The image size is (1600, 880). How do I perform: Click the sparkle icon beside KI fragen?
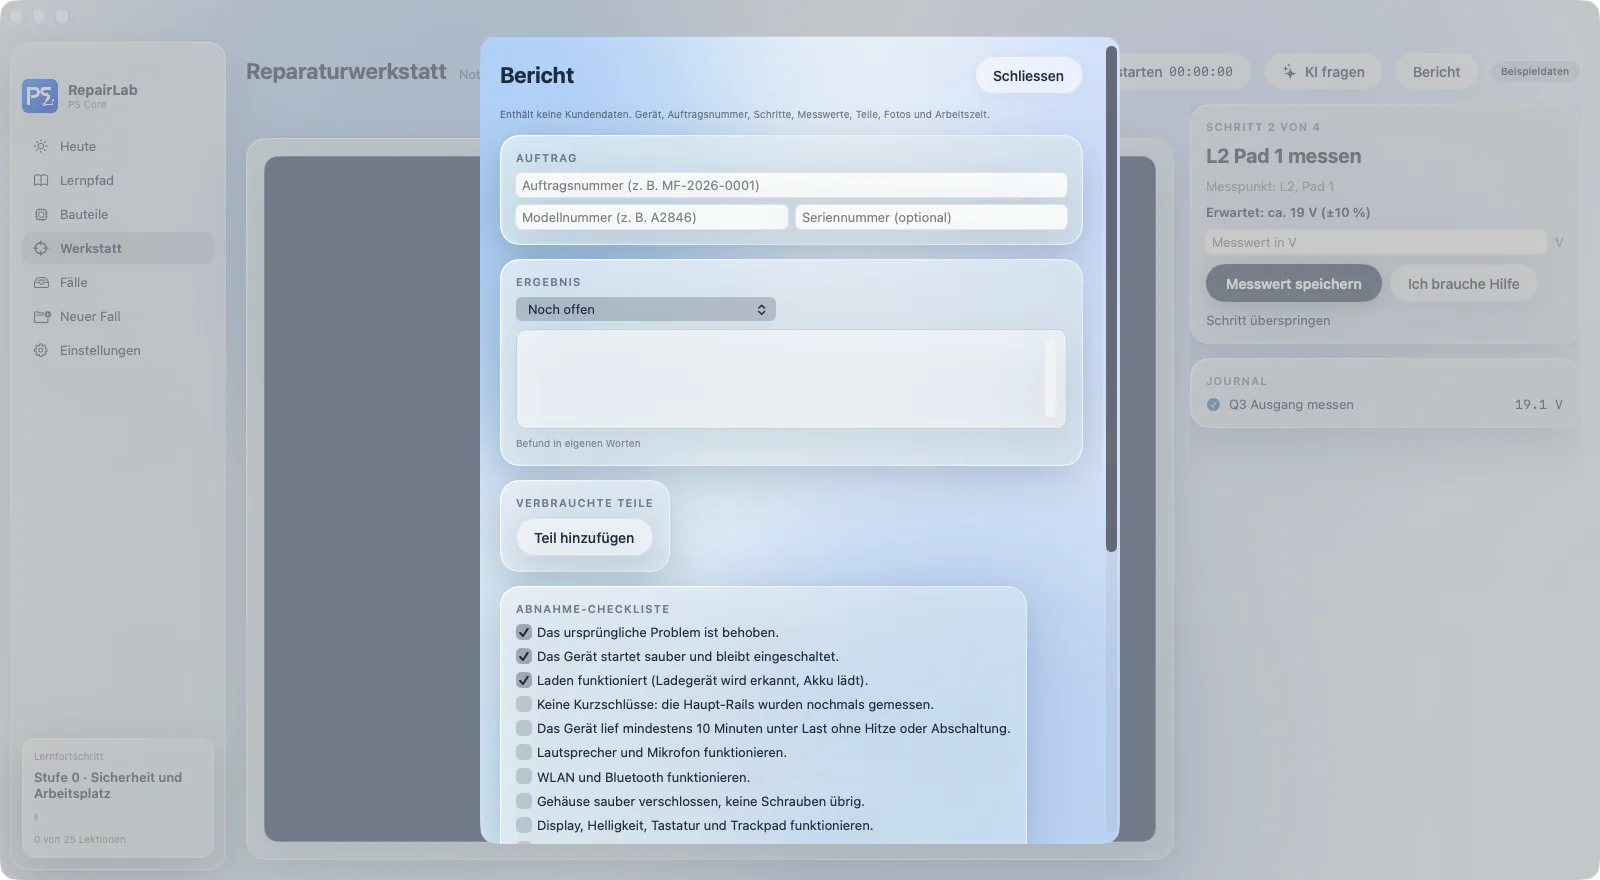pos(1290,72)
